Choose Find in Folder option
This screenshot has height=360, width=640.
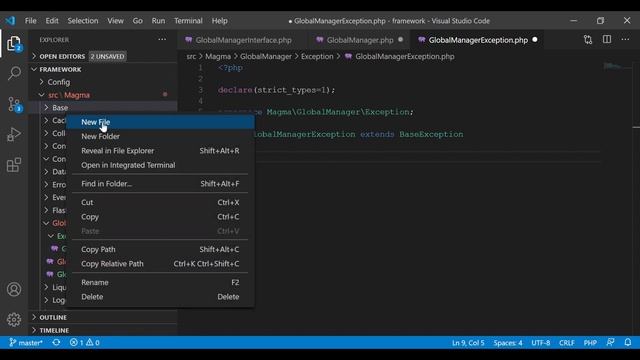(160, 184)
